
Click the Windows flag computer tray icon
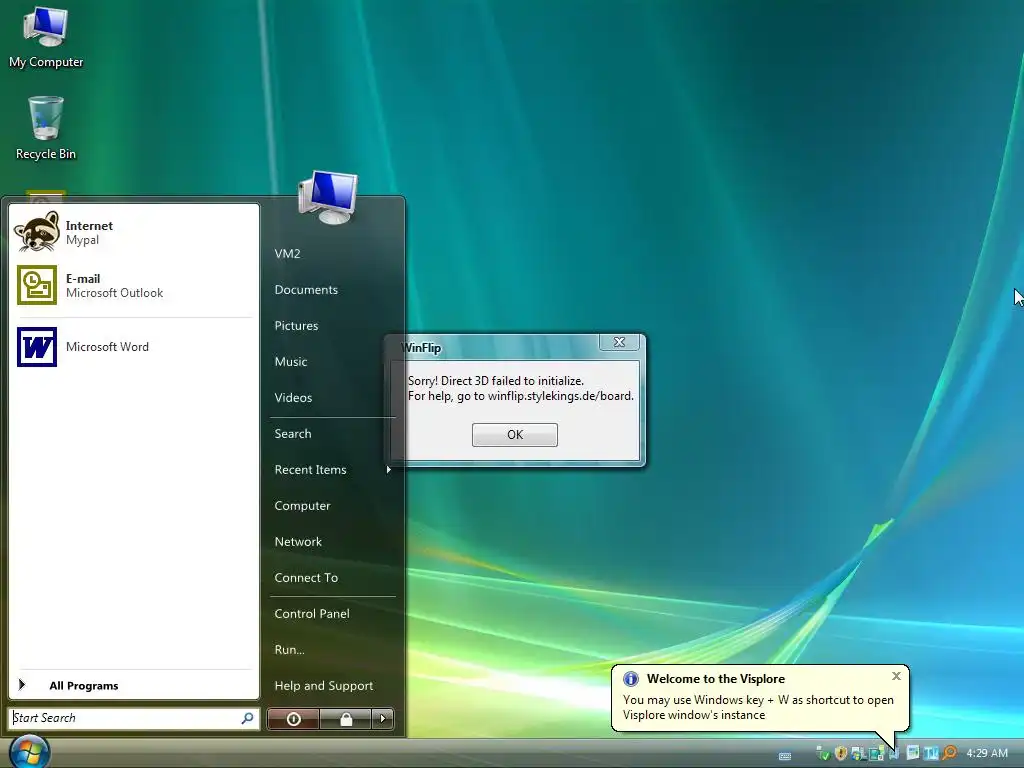(x=858, y=754)
